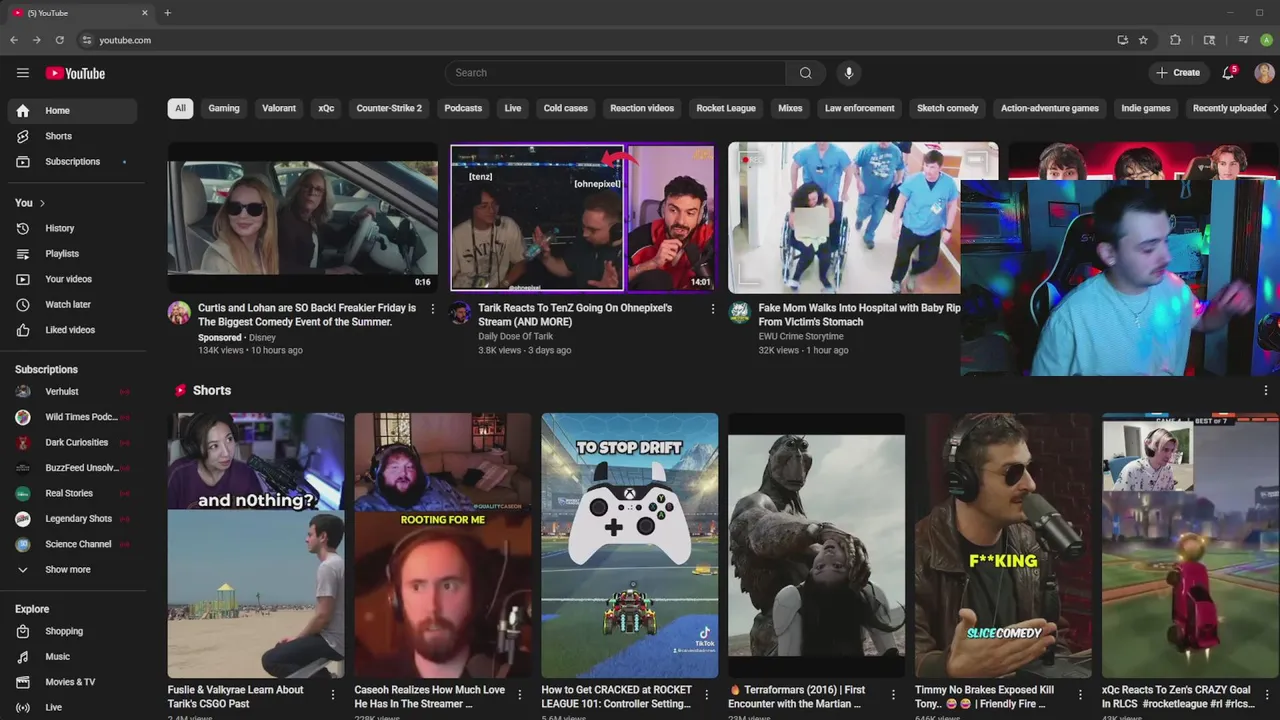Screen dimensions: 1280x720
Task: Open options for Terraformars short
Action: (x=893, y=694)
